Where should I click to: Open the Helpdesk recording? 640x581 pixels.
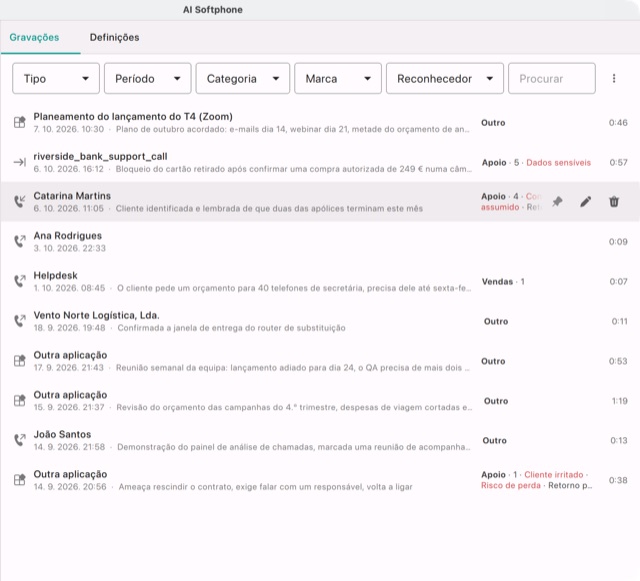click(320, 281)
